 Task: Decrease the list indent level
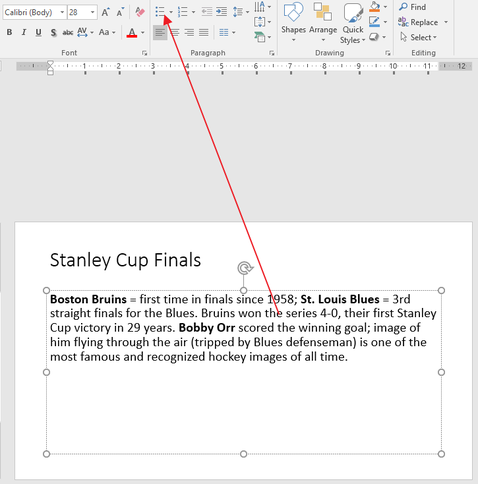click(x=207, y=12)
